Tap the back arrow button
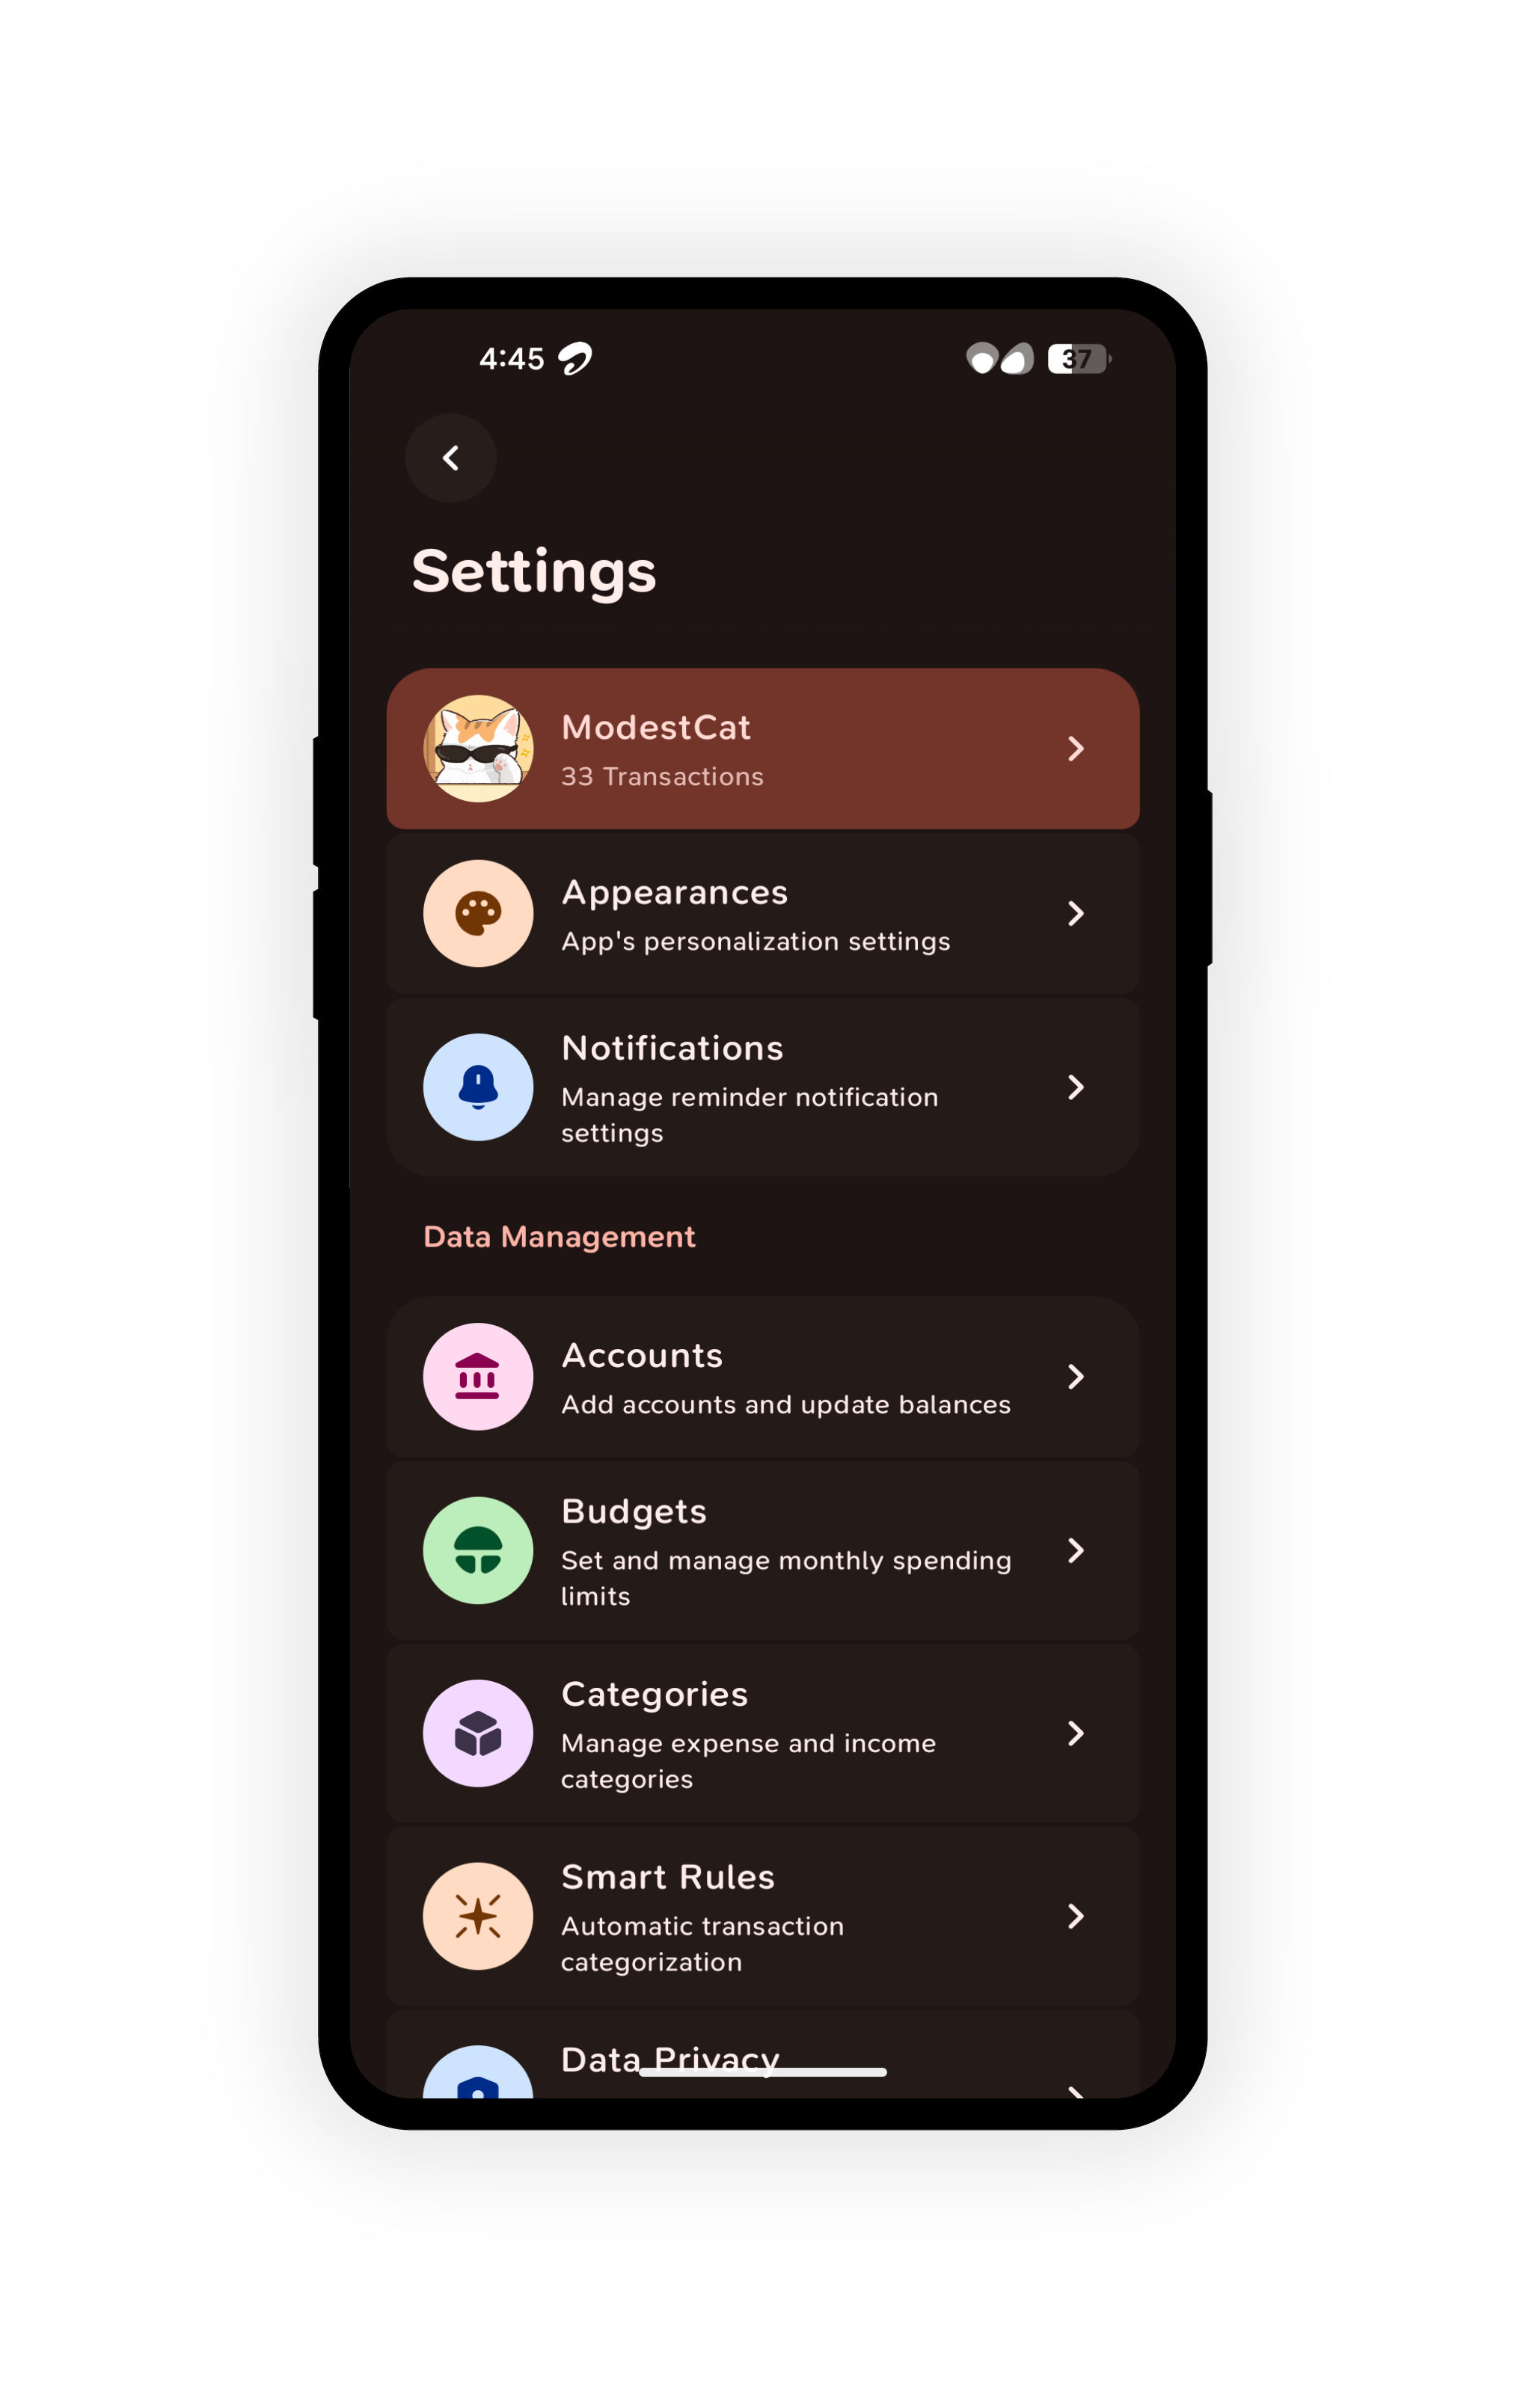The width and height of the screenshot is (1526, 2408). coord(451,458)
